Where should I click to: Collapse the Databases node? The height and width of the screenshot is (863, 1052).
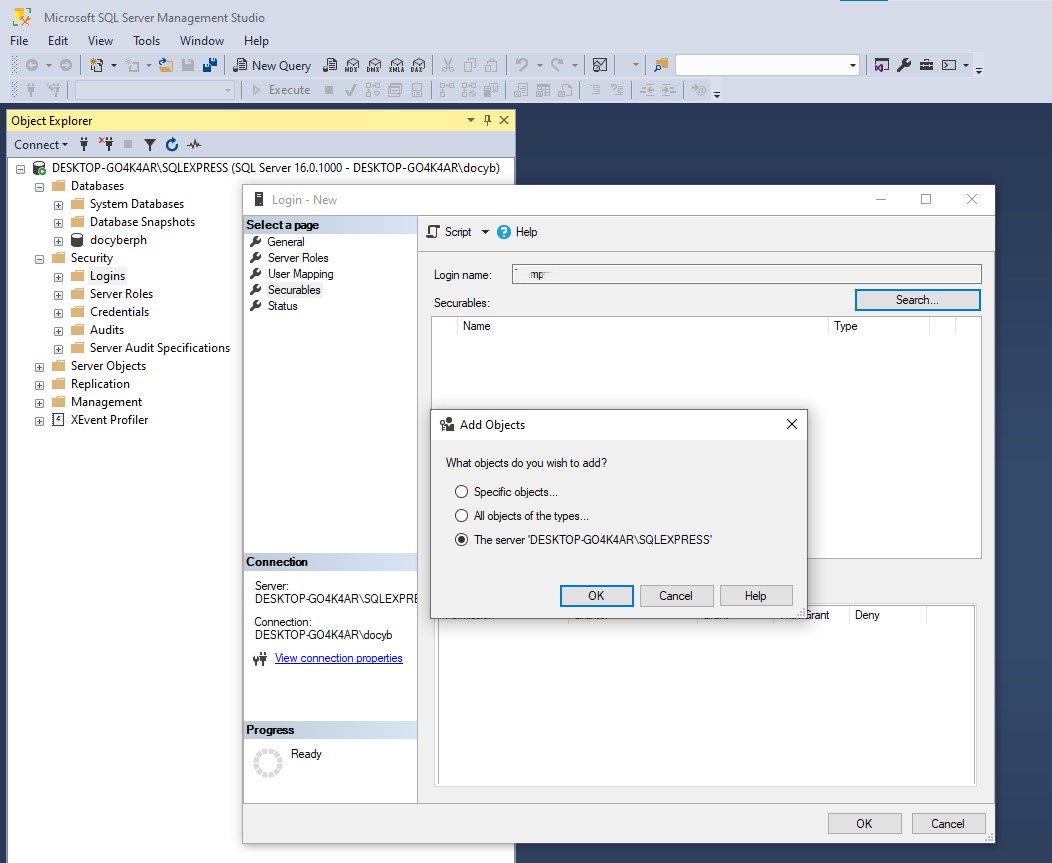tap(38, 185)
